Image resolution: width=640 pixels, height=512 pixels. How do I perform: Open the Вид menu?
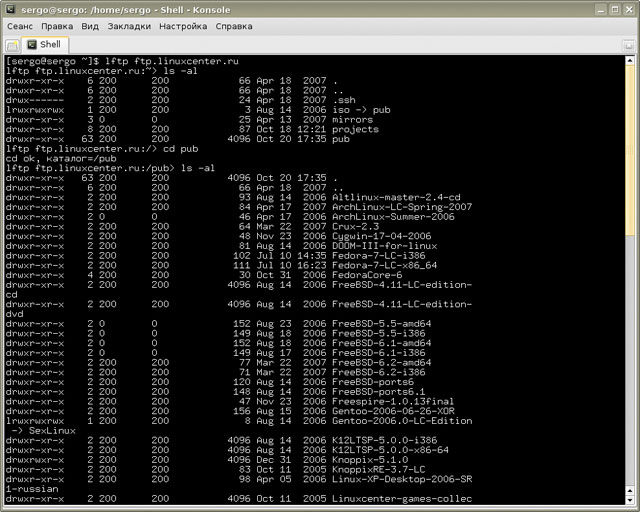coord(90,26)
